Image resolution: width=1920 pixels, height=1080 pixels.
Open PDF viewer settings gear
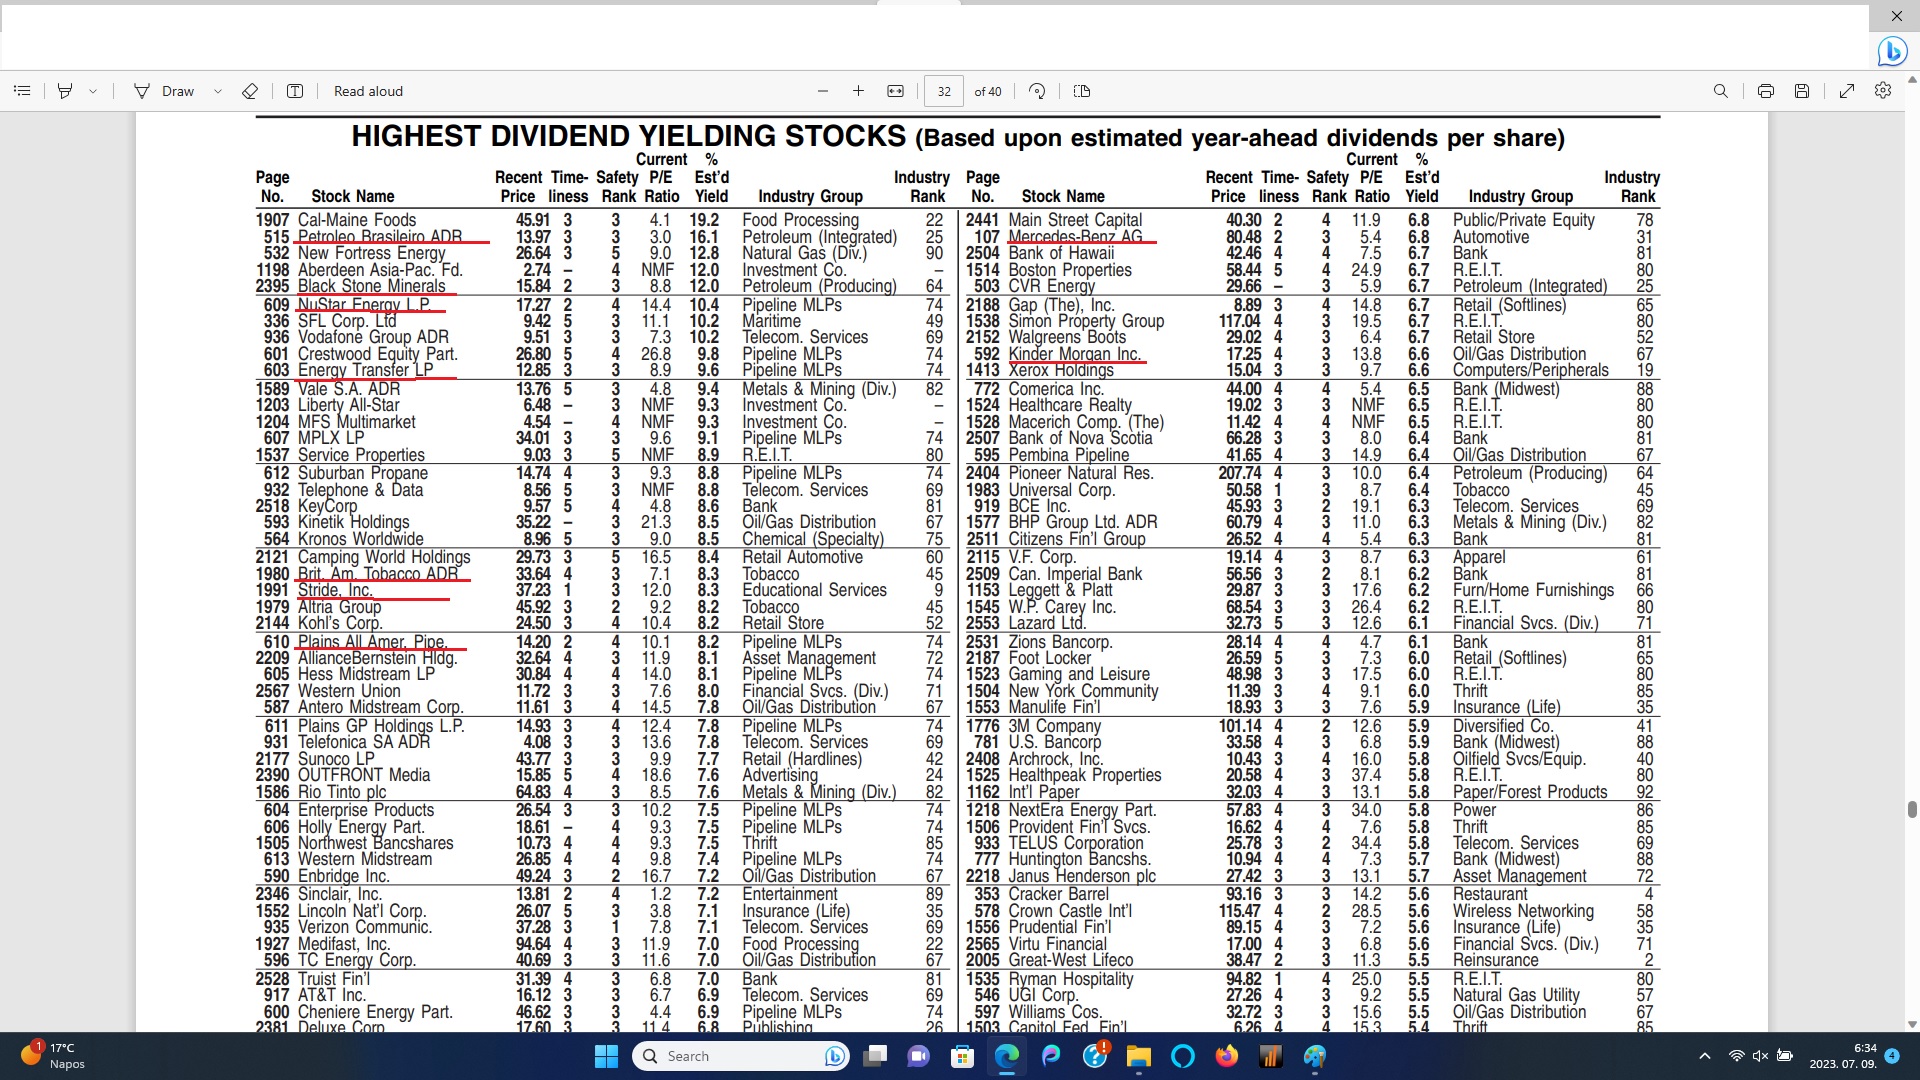pyautogui.click(x=1883, y=91)
